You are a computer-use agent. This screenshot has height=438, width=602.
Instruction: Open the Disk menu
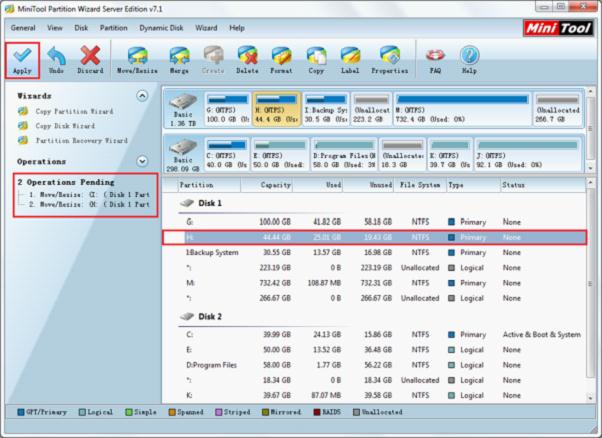(x=81, y=28)
